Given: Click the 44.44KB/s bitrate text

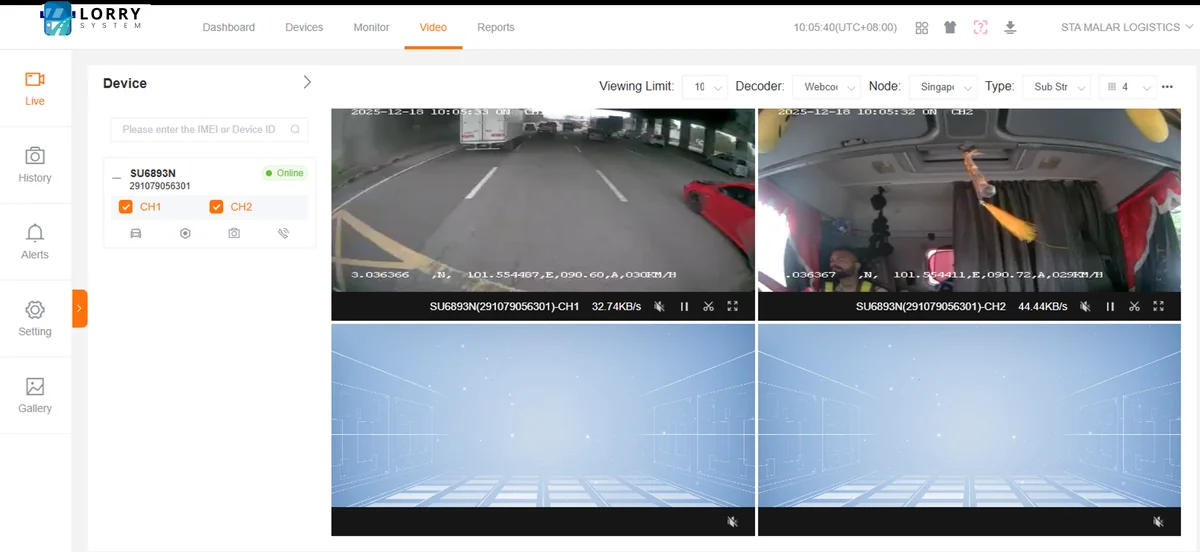Looking at the screenshot, I should 1043,307.
